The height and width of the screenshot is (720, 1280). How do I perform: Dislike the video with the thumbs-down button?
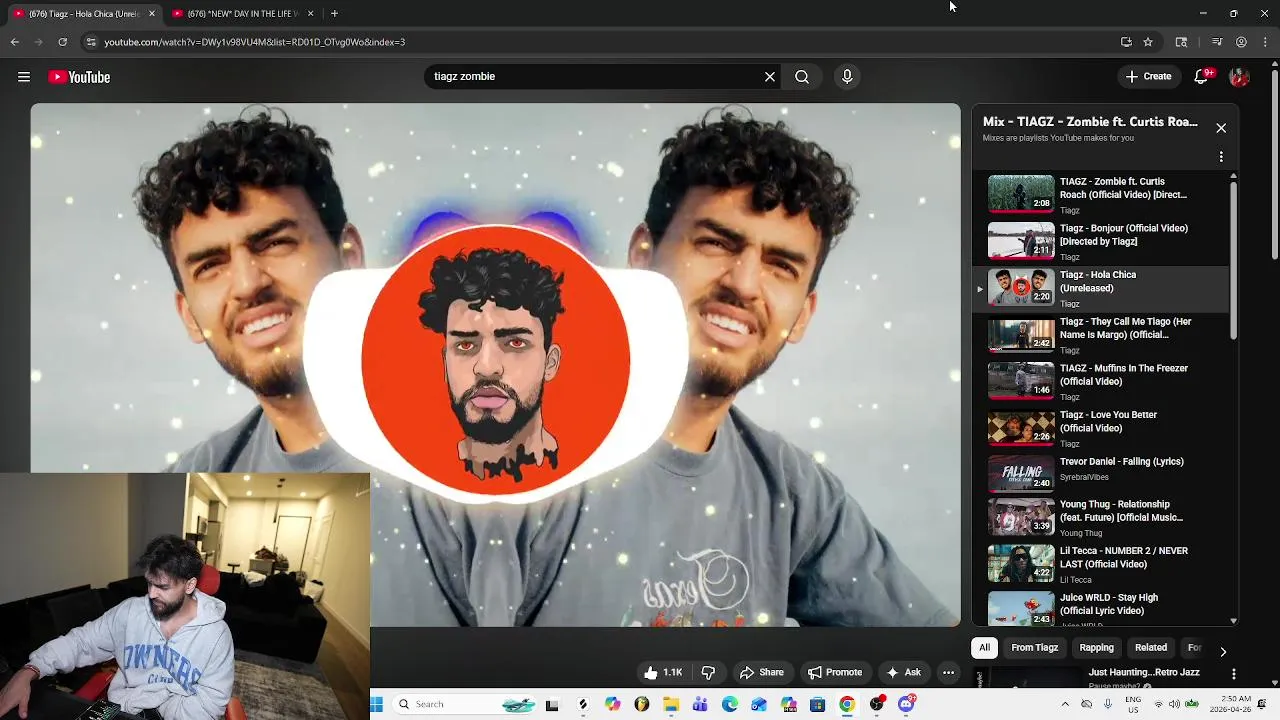(x=708, y=672)
